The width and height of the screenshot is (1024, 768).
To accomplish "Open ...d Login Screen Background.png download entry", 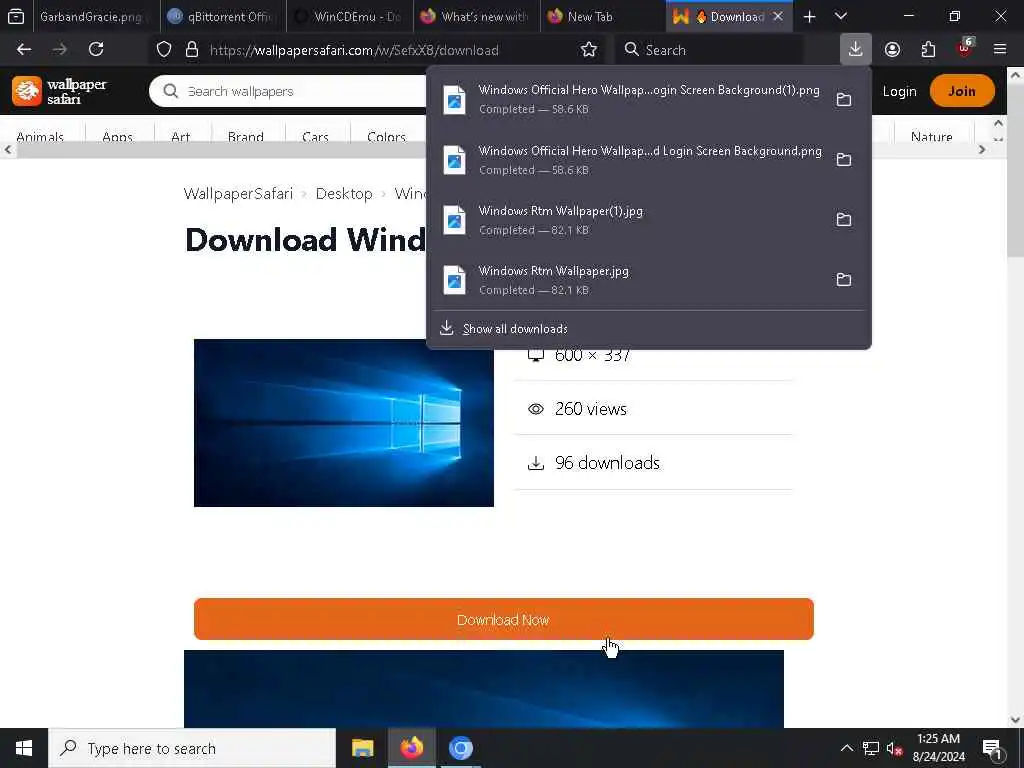I will pyautogui.click(x=631, y=159).
